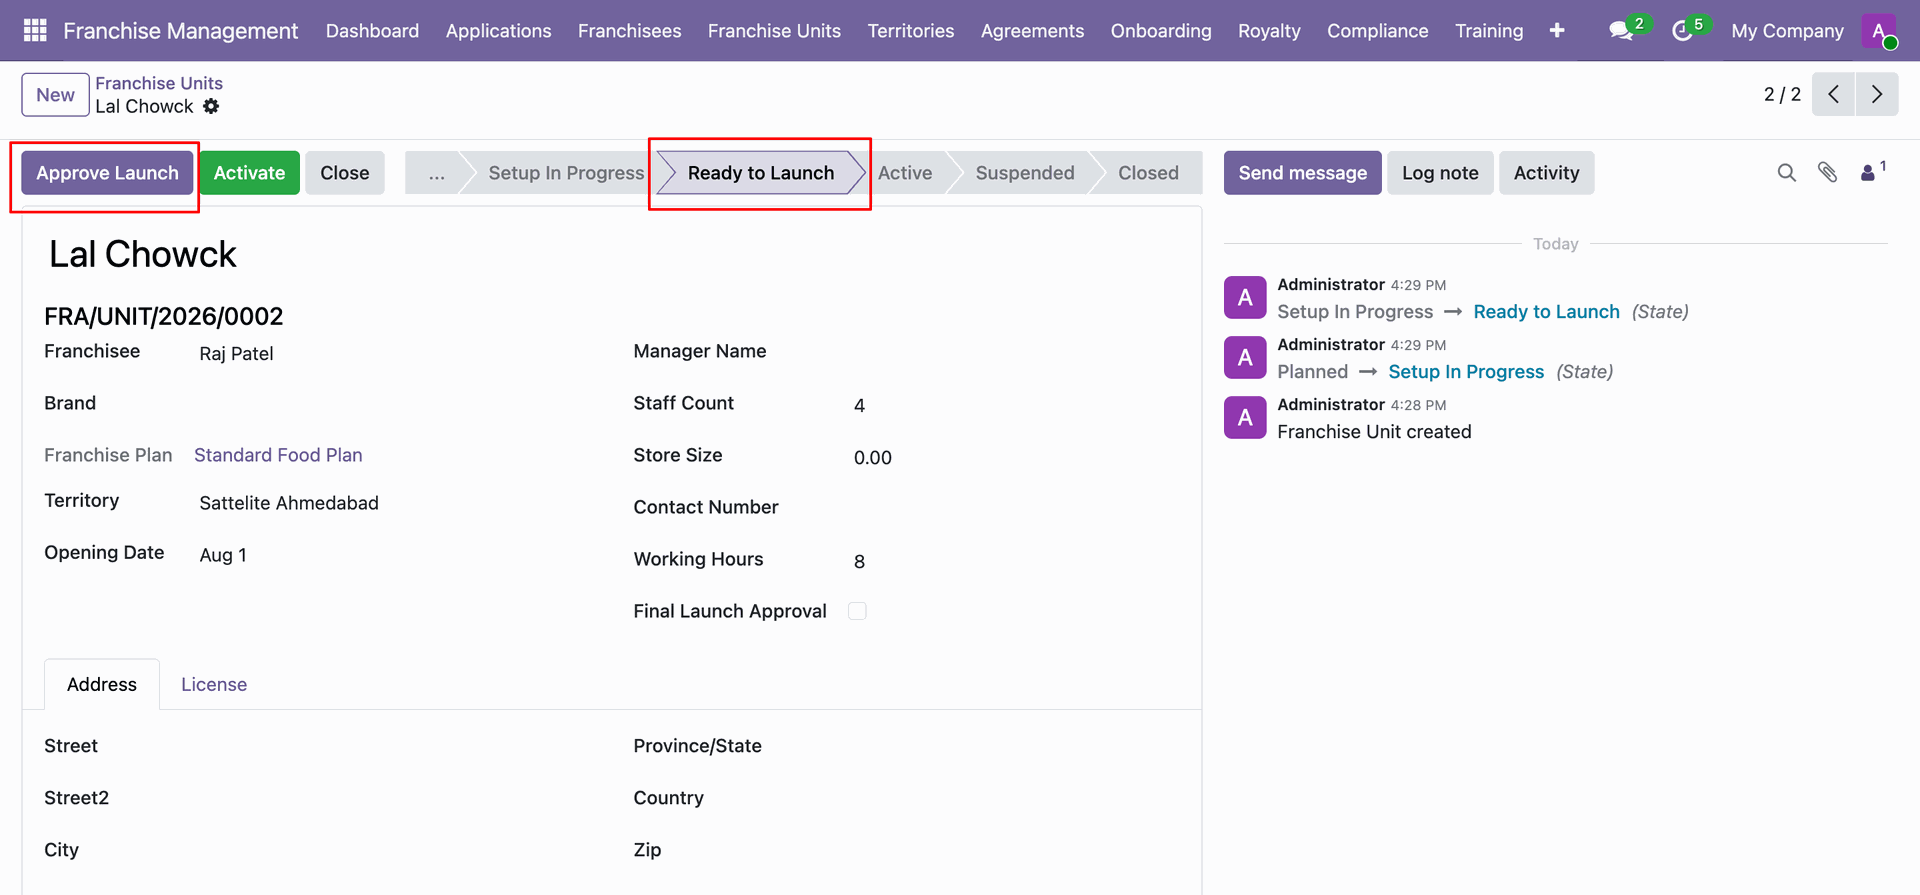
Task: Schedule an Activity from chatter
Action: pos(1546,173)
